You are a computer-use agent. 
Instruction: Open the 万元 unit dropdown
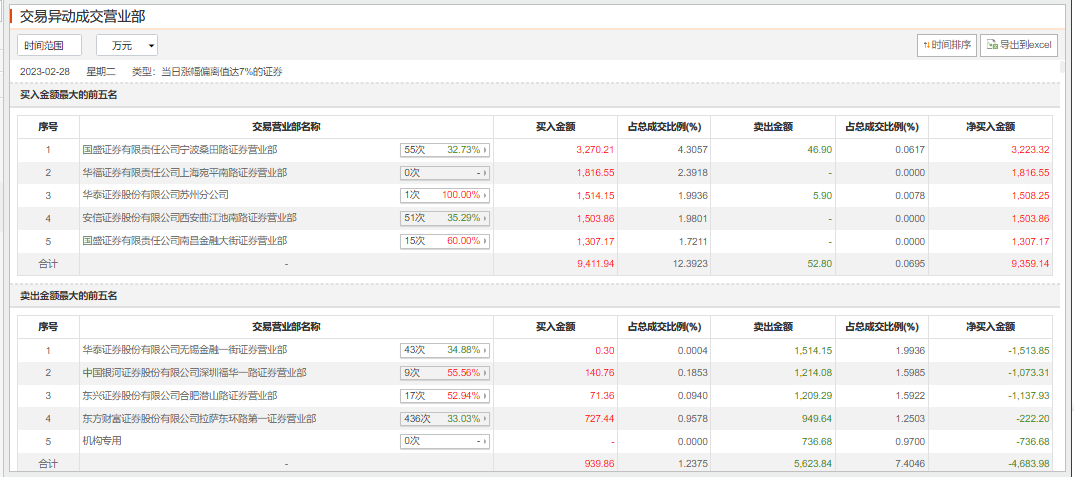point(127,45)
